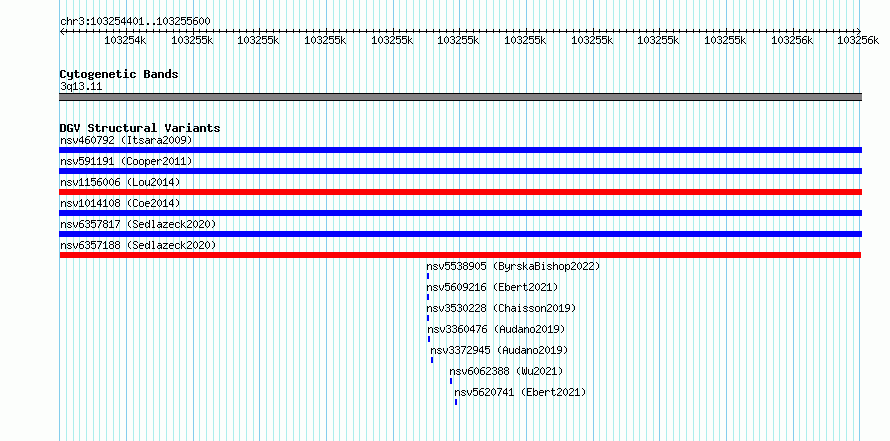The width and height of the screenshot is (890, 441).
Task: Open the nsv1014108 (Coe2014) variant label
Action: tap(120, 203)
